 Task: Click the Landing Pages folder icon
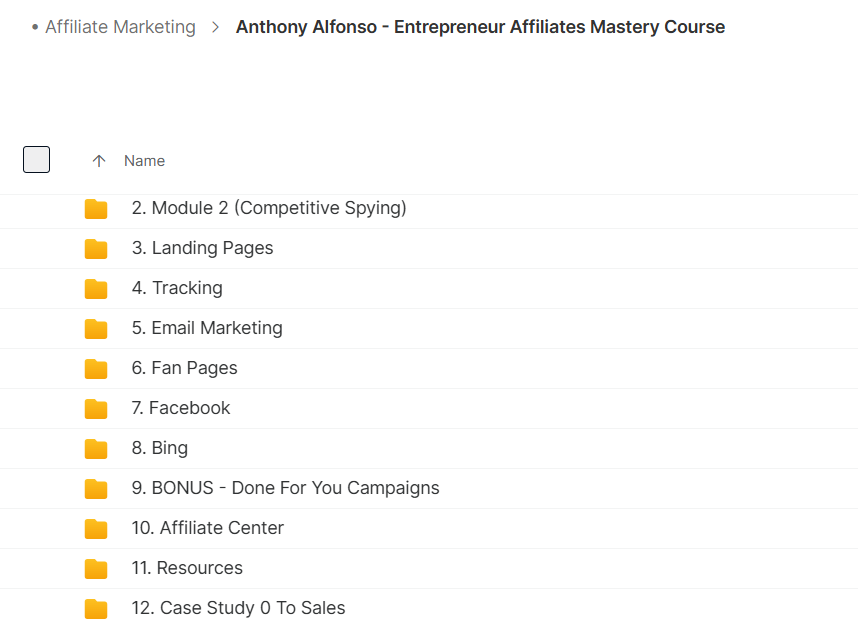click(96, 248)
